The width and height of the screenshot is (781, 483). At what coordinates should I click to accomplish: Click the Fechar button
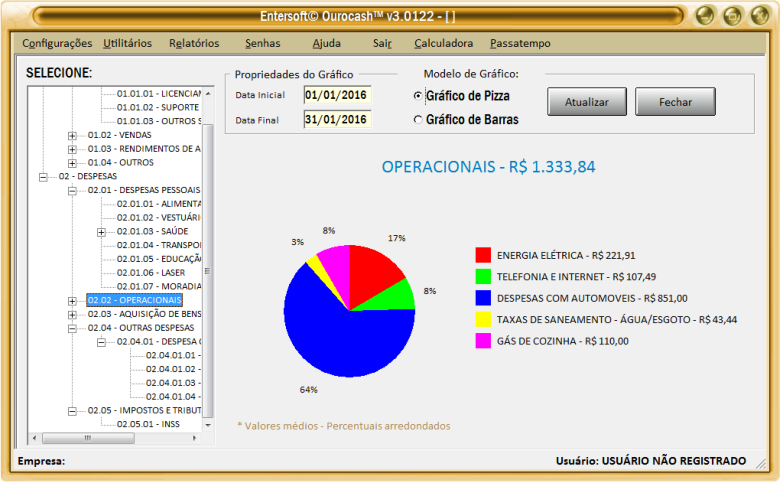(x=675, y=102)
